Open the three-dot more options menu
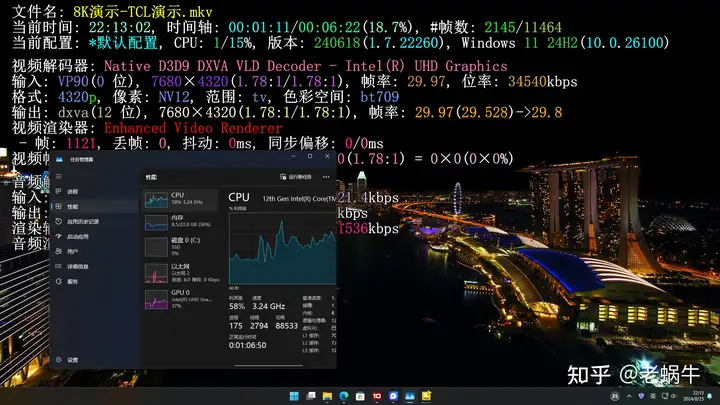 (326, 177)
